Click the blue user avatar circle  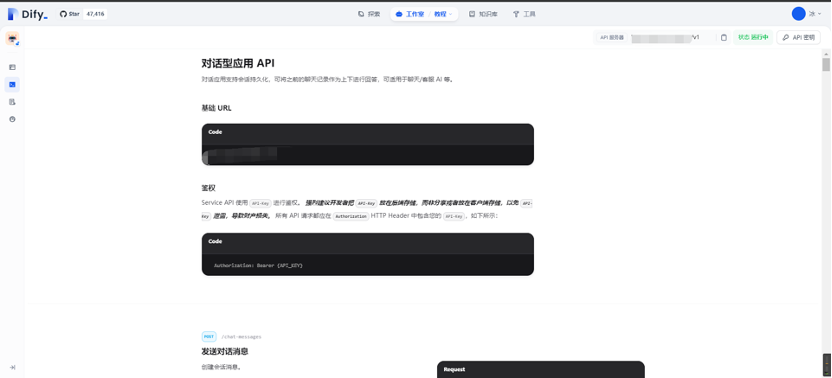(x=799, y=14)
